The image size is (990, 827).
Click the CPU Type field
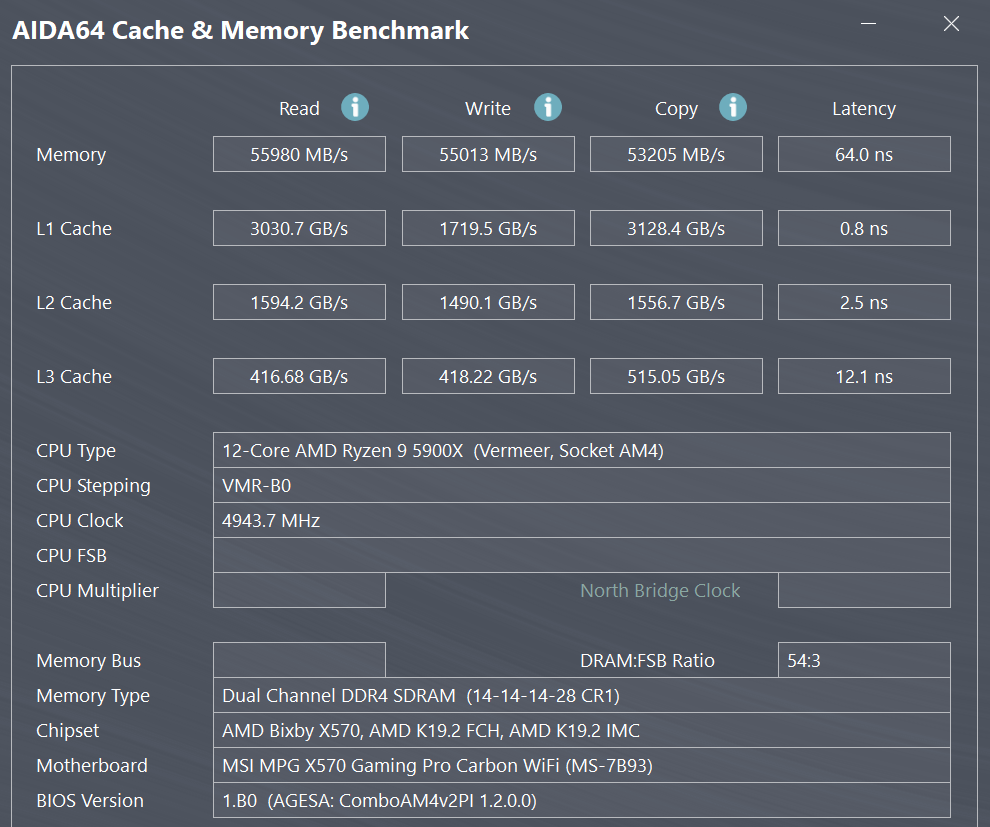pos(581,451)
